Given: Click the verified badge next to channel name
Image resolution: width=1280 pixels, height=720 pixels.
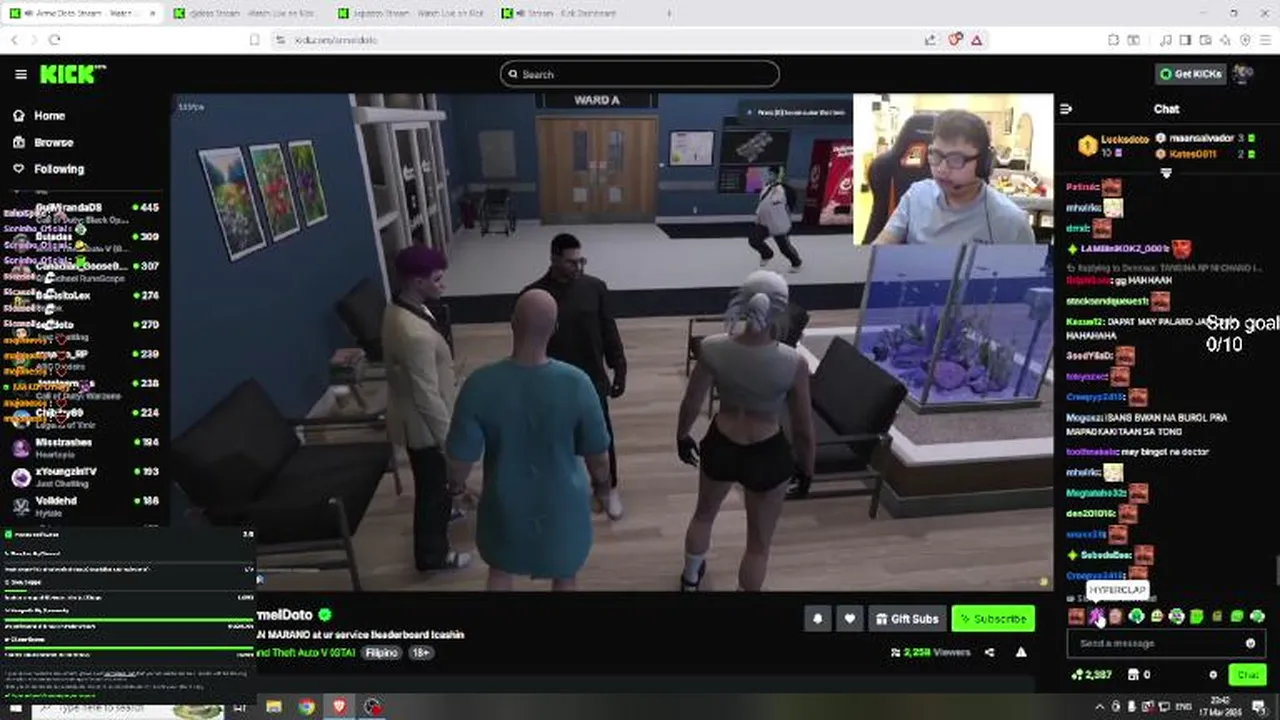Looking at the screenshot, I should point(324,615).
